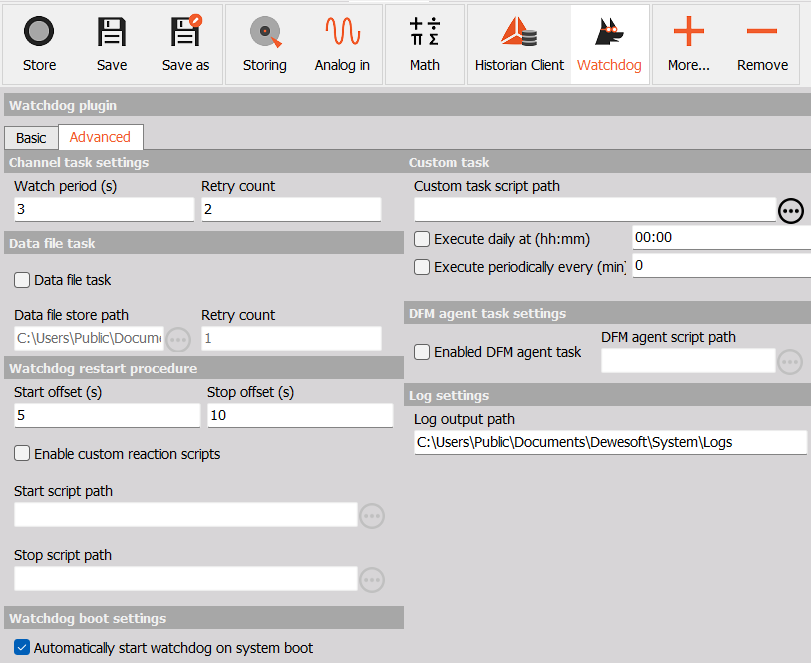
Task: Check Execute daily at option
Action: (x=420, y=237)
